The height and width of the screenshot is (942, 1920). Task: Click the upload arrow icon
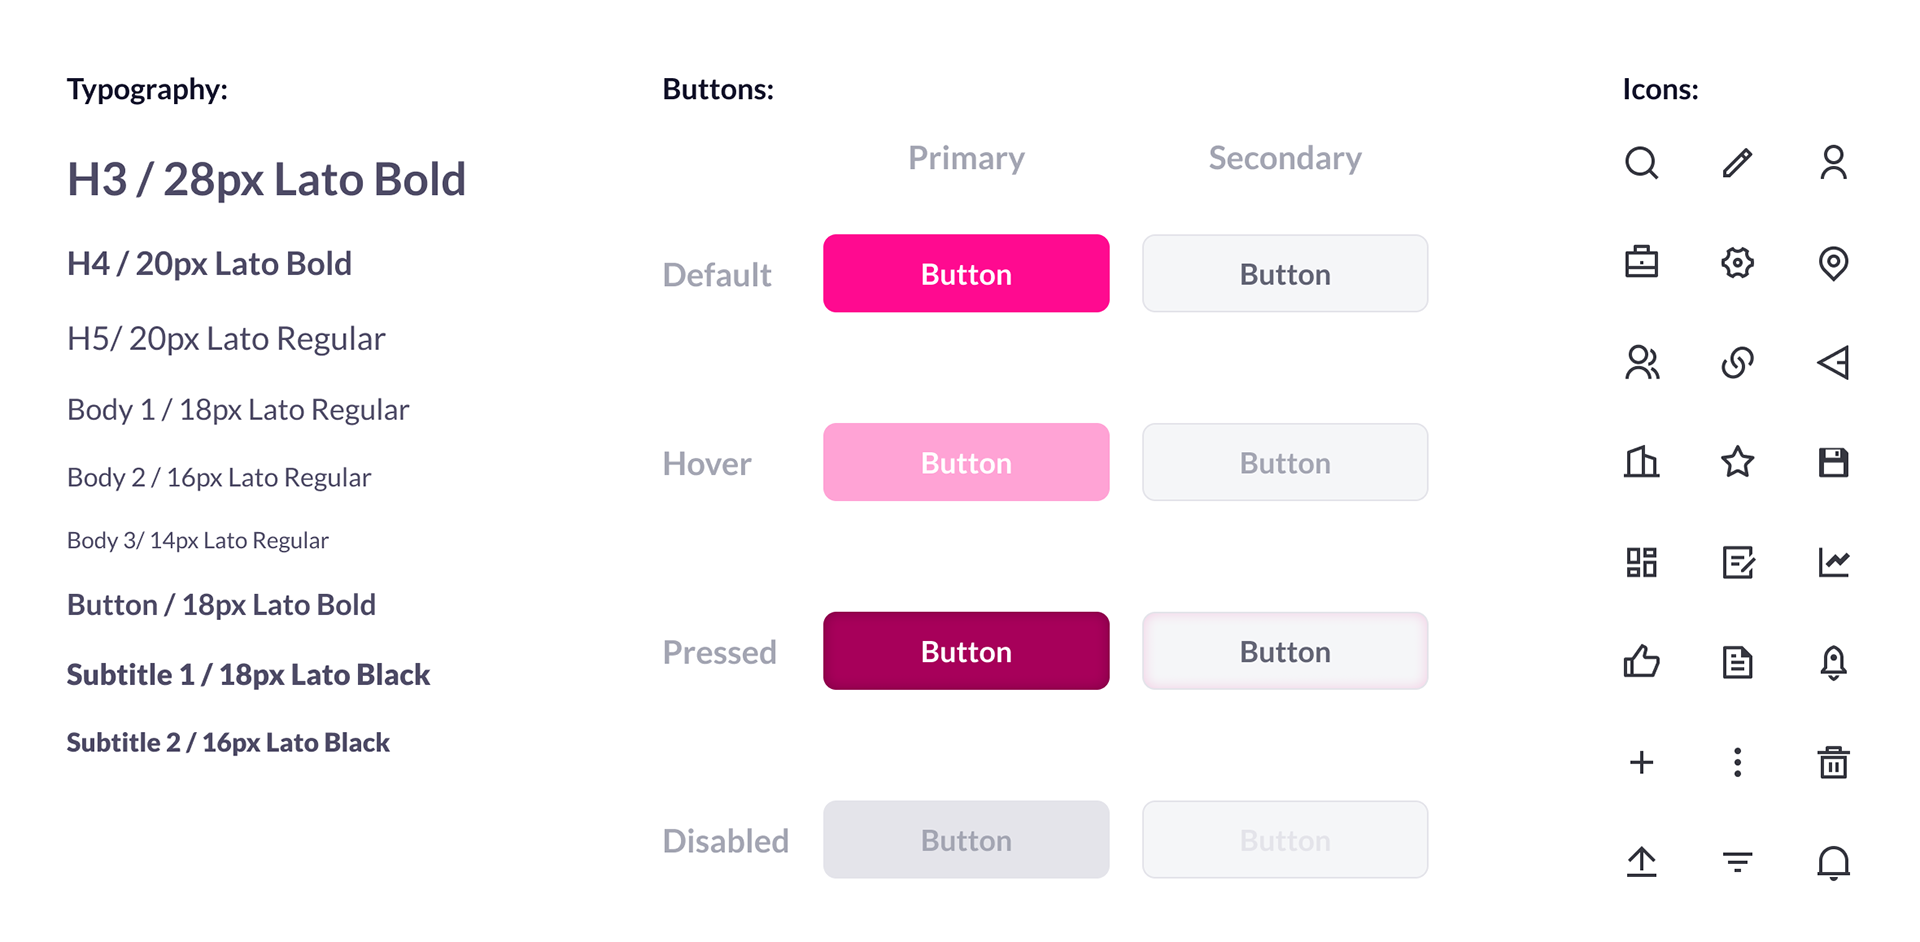[x=1641, y=861]
